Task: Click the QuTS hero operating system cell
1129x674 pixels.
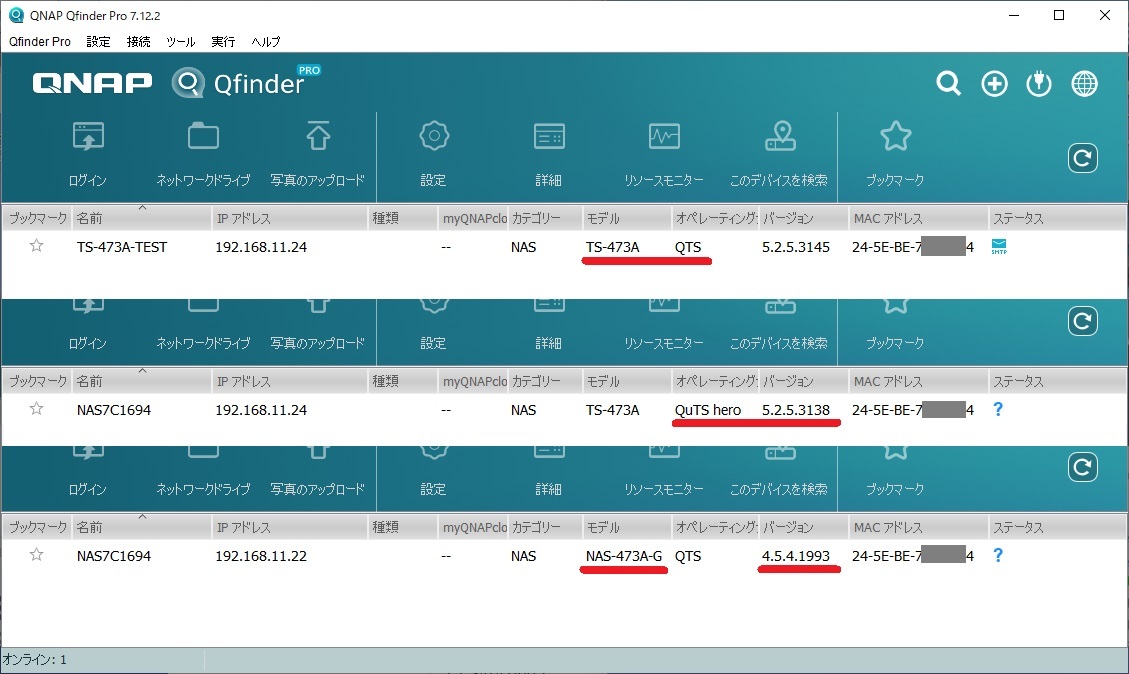Action: 708,410
